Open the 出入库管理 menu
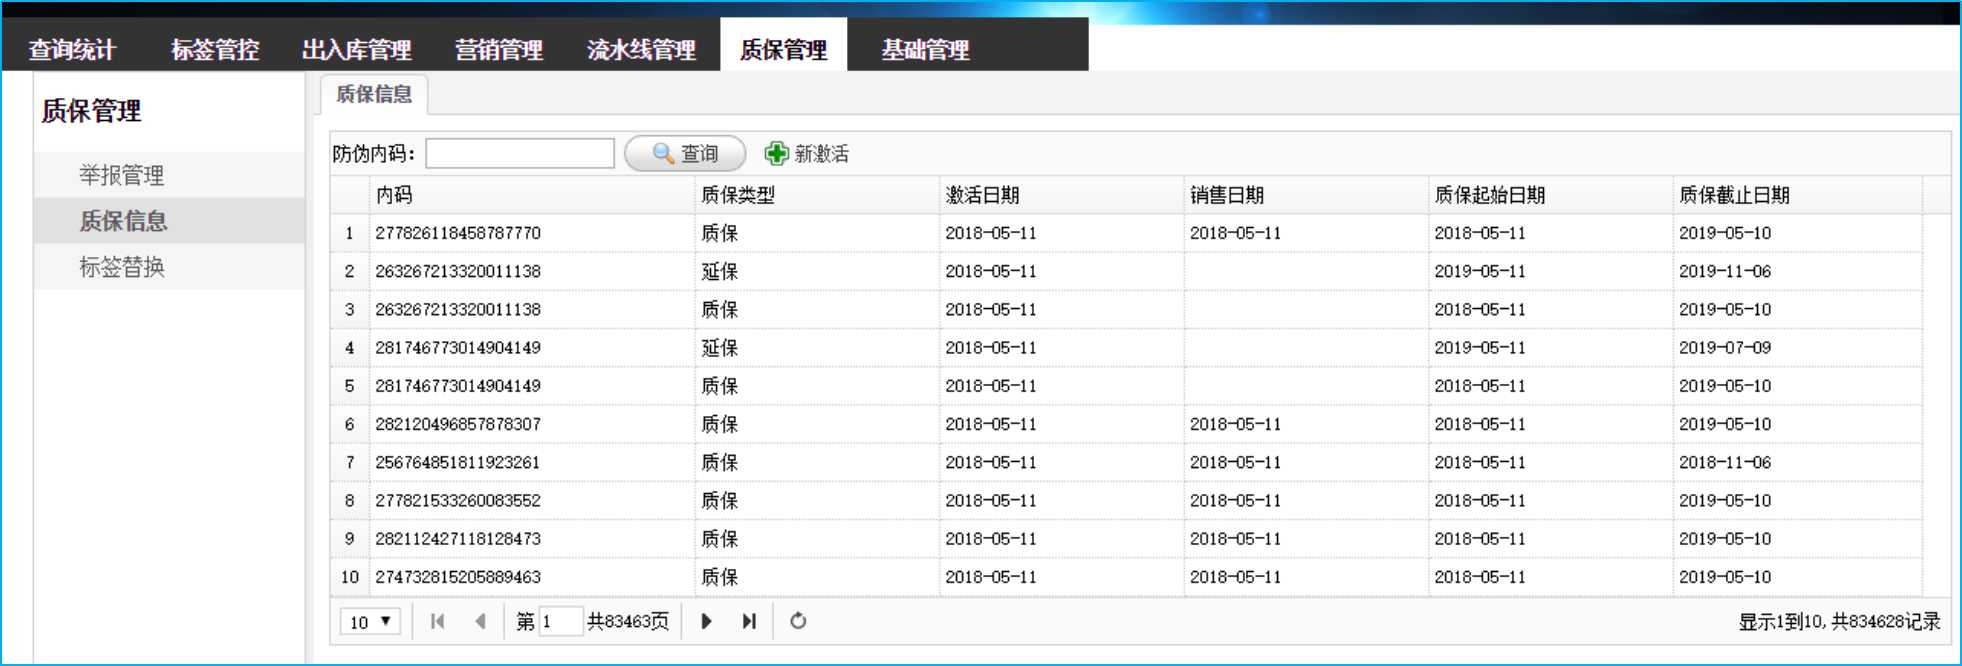This screenshot has width=1962, height=666. (x=357, y=49)
